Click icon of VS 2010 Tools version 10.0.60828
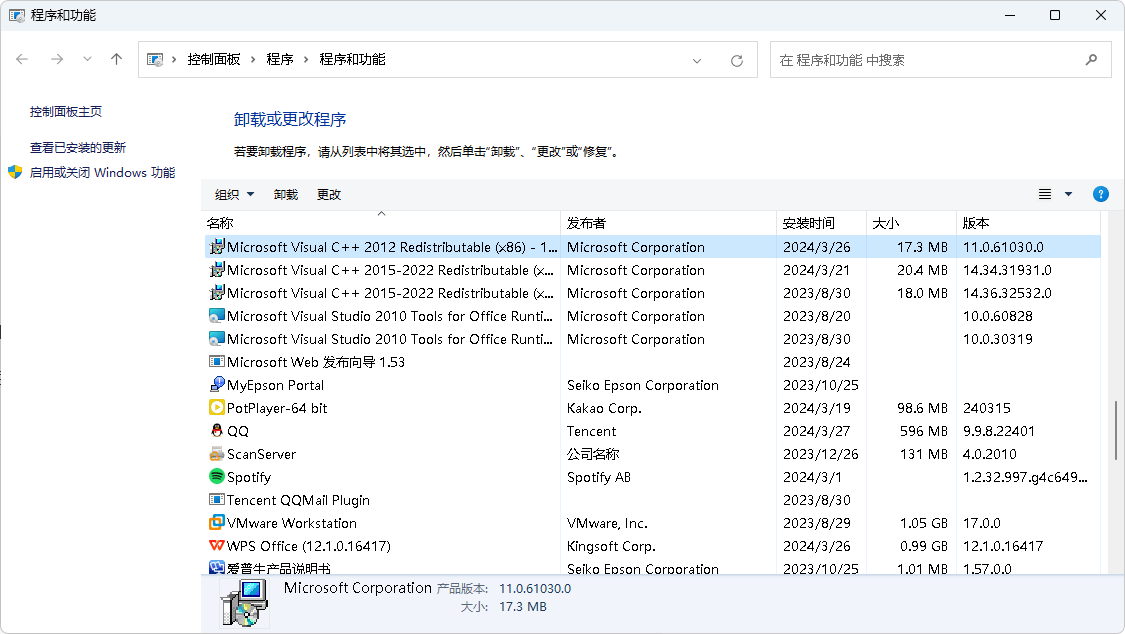The width and height of the screenshot is (1125, 634). [x=217, y=316]
